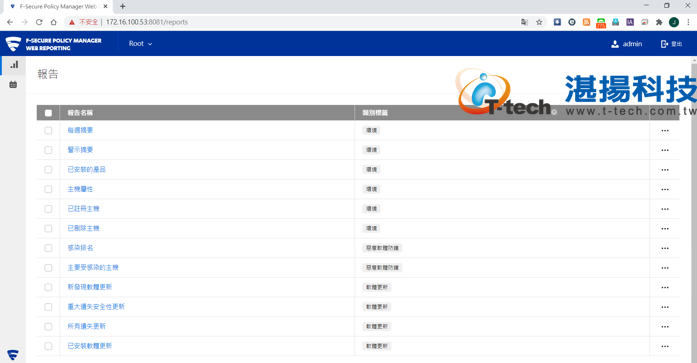Open the scheduled reports calendar sidebar icon
697x363 pixels.
point(13,84)
